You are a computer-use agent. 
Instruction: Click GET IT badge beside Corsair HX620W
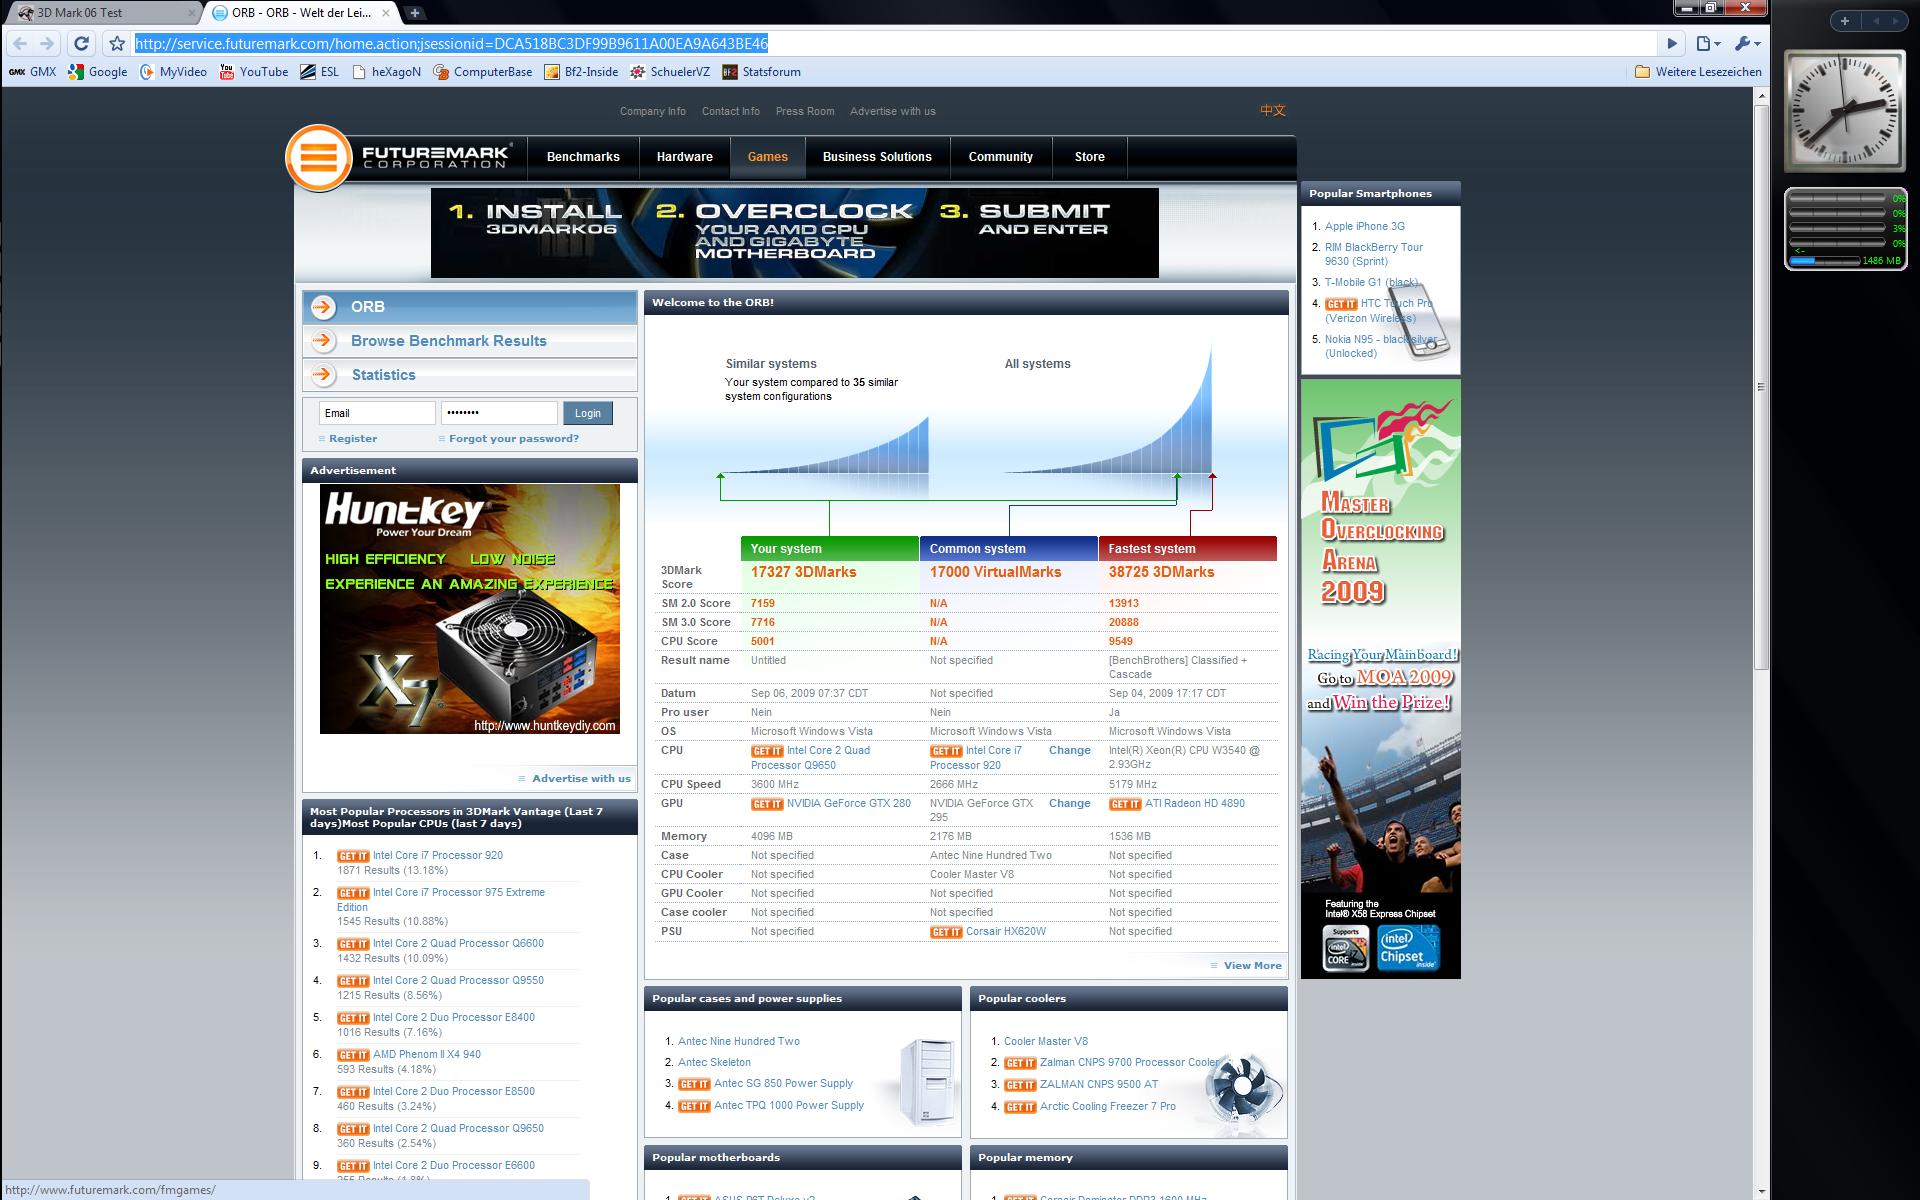(946, 932)
